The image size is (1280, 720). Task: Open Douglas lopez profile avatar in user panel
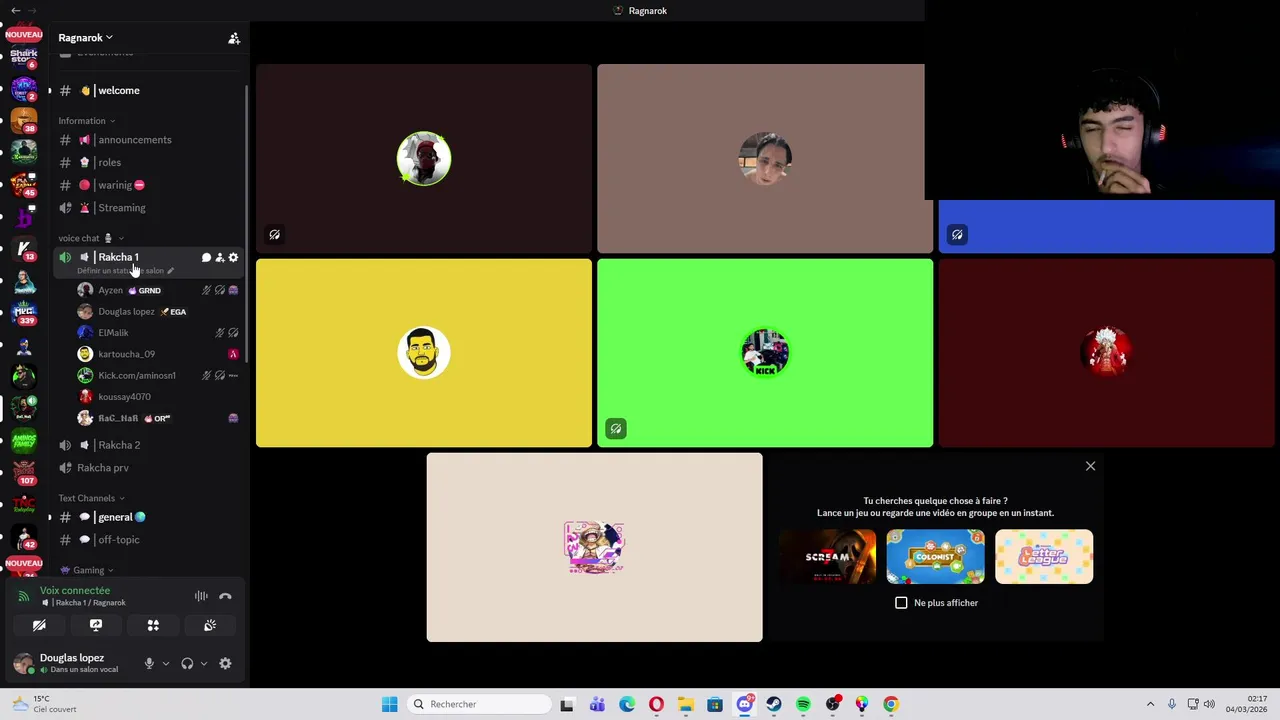click(23, 663)
